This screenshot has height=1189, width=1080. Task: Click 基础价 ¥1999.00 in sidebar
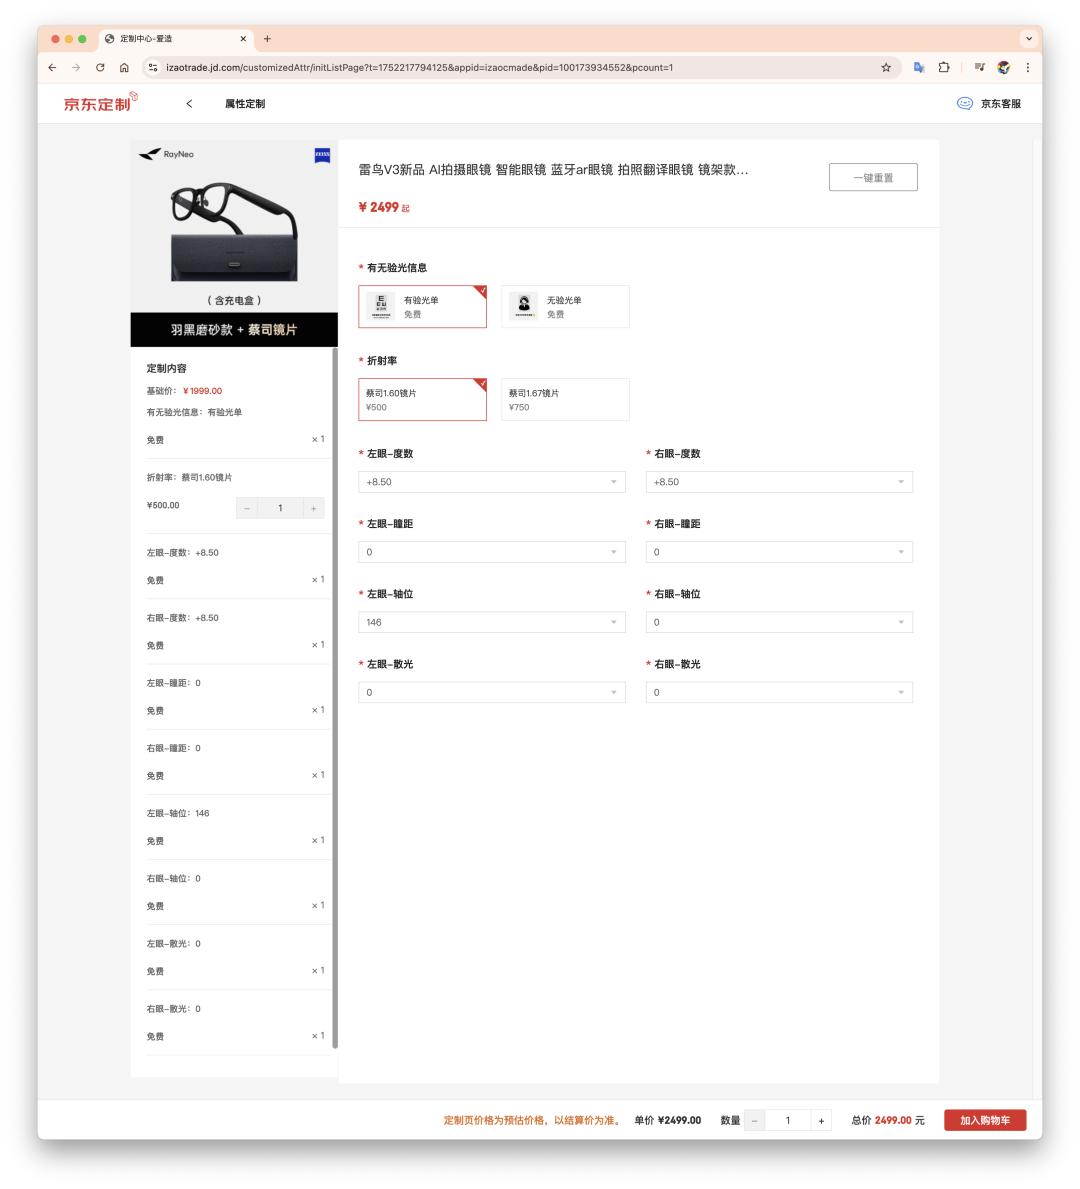coord(184,391)
